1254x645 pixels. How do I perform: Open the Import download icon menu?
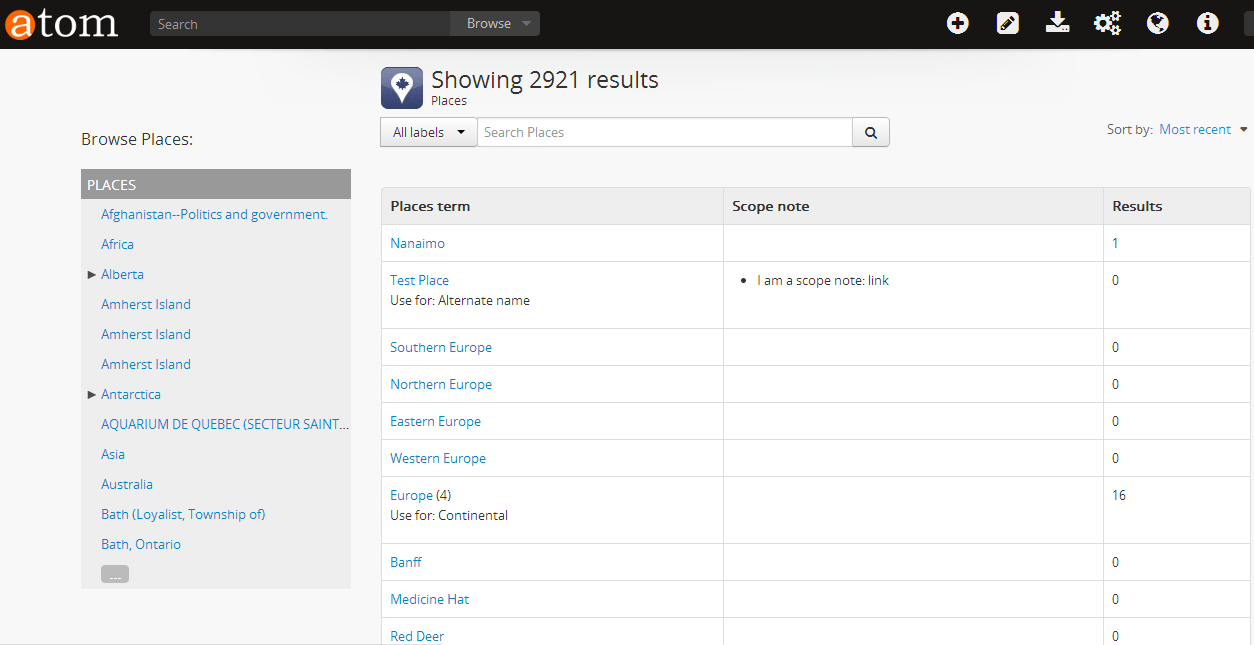[1058, 24]
